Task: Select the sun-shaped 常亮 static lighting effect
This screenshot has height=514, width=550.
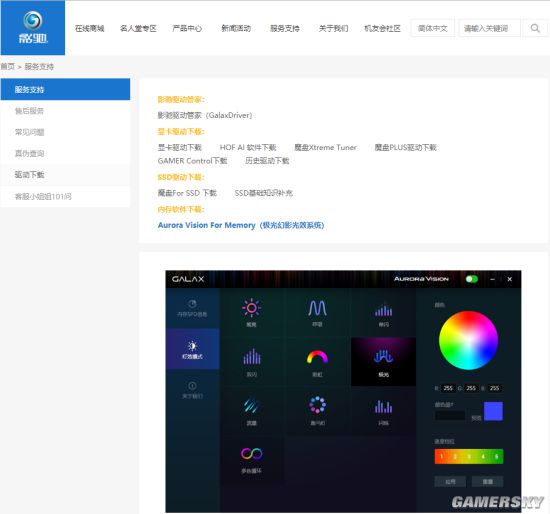Action: click(x=251, y=313)
